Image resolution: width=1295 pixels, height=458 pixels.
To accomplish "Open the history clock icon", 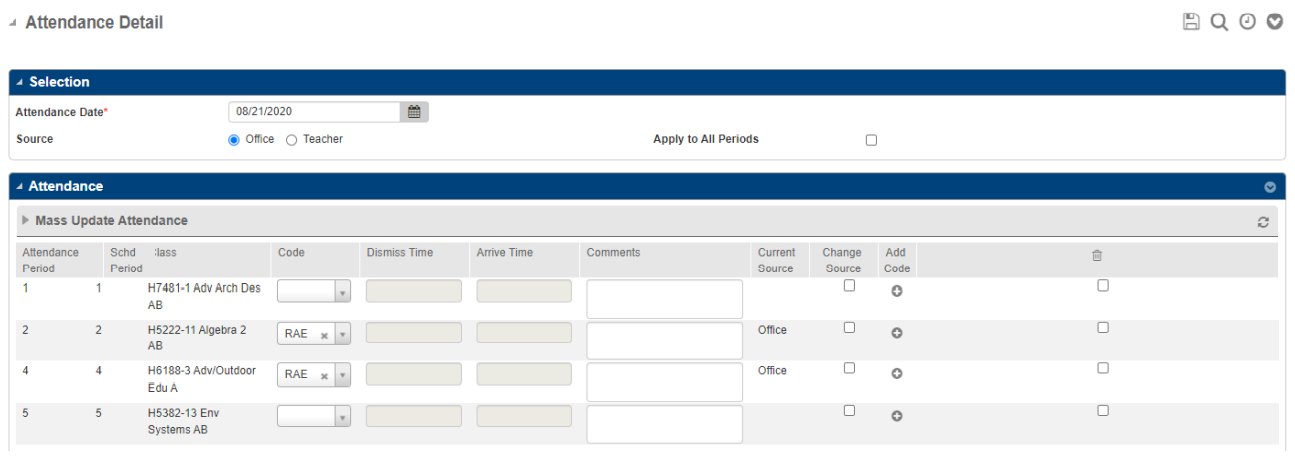I will (x=1247, y=22).
